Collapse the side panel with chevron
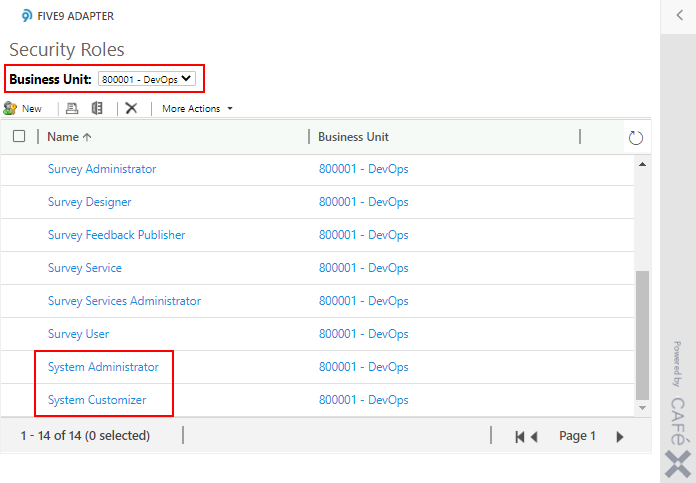The image size is (696, 483). 679,17
